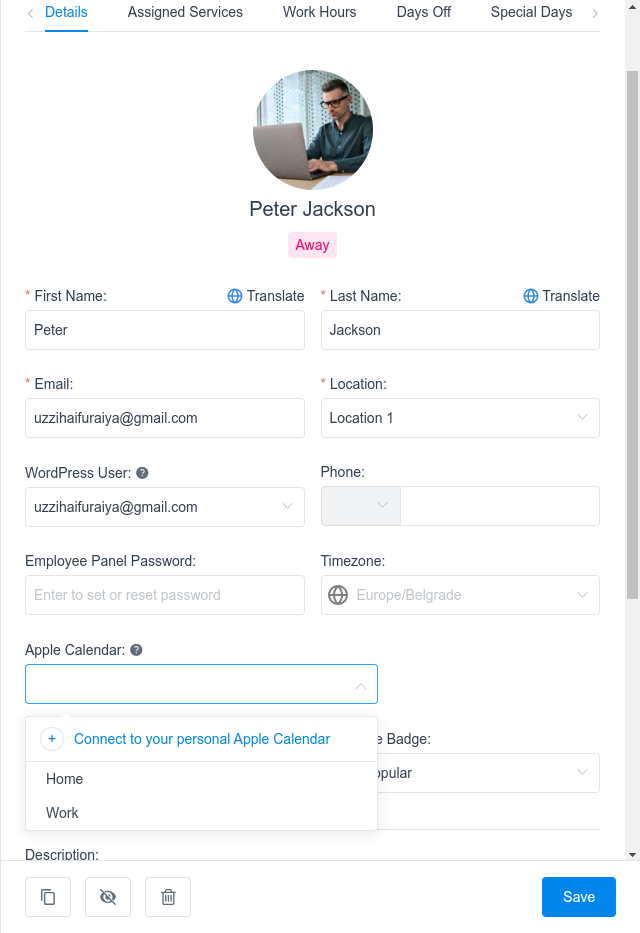Click the globe Translate icon for Last Name
This screenshot has width=640, height=933.
coord(531,296)
